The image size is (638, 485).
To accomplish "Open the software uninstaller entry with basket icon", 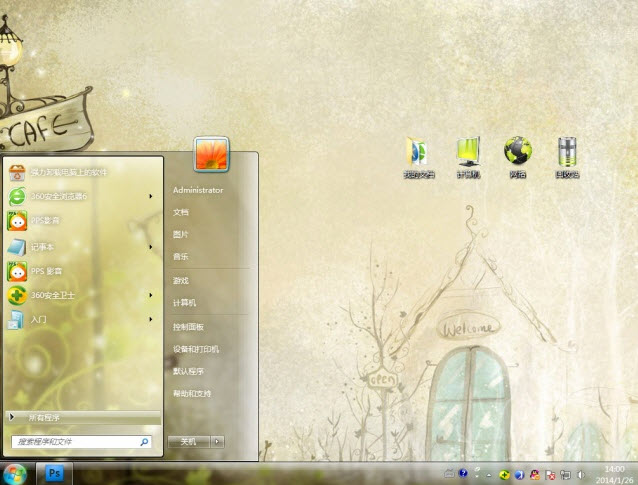I will (x=81, y=173).
